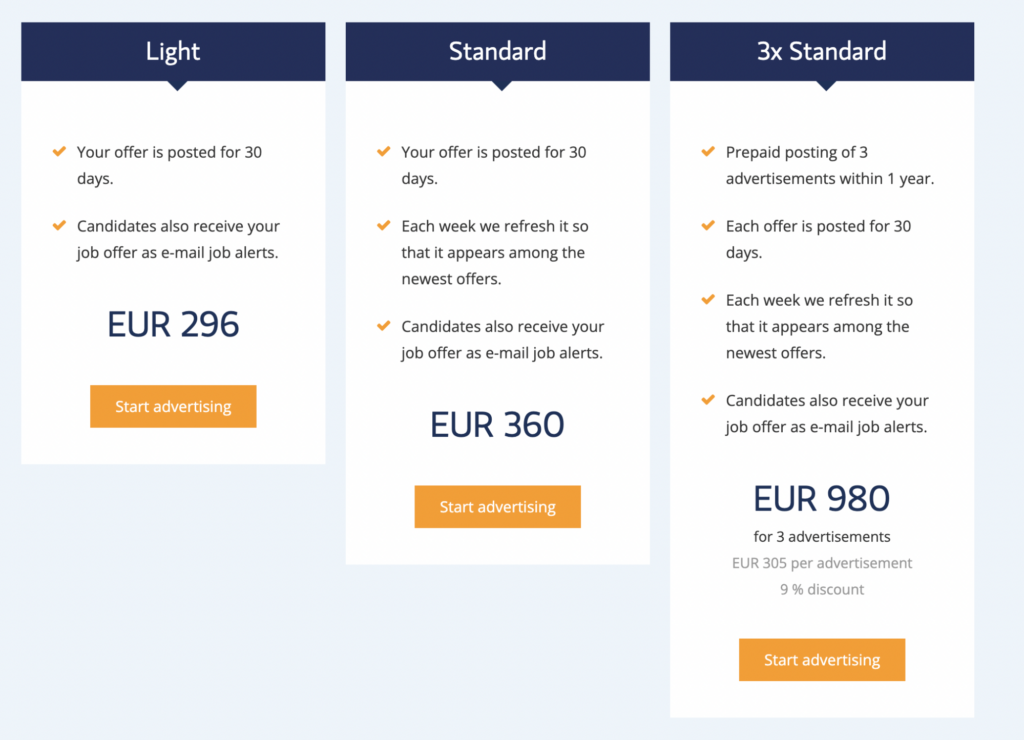This screenshot has height=740, width=1024.
Task: Click the checkmark next to Light's e-mail job alerts
Action: click(x=59, y=226)
